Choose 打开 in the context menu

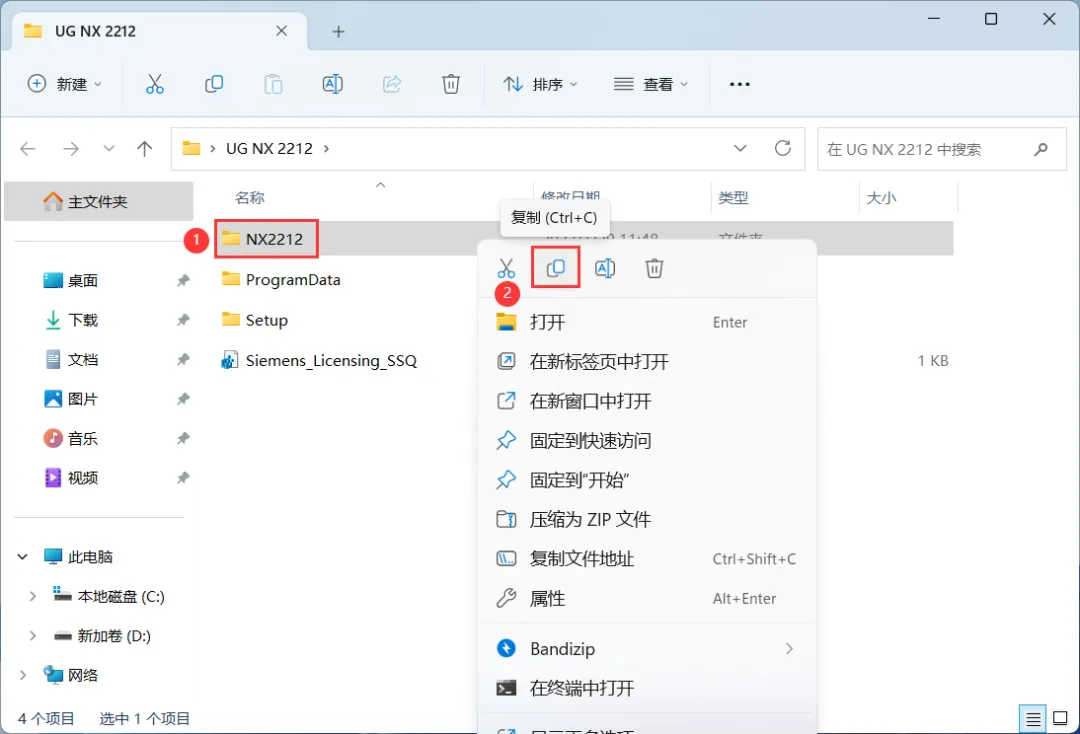646,322
